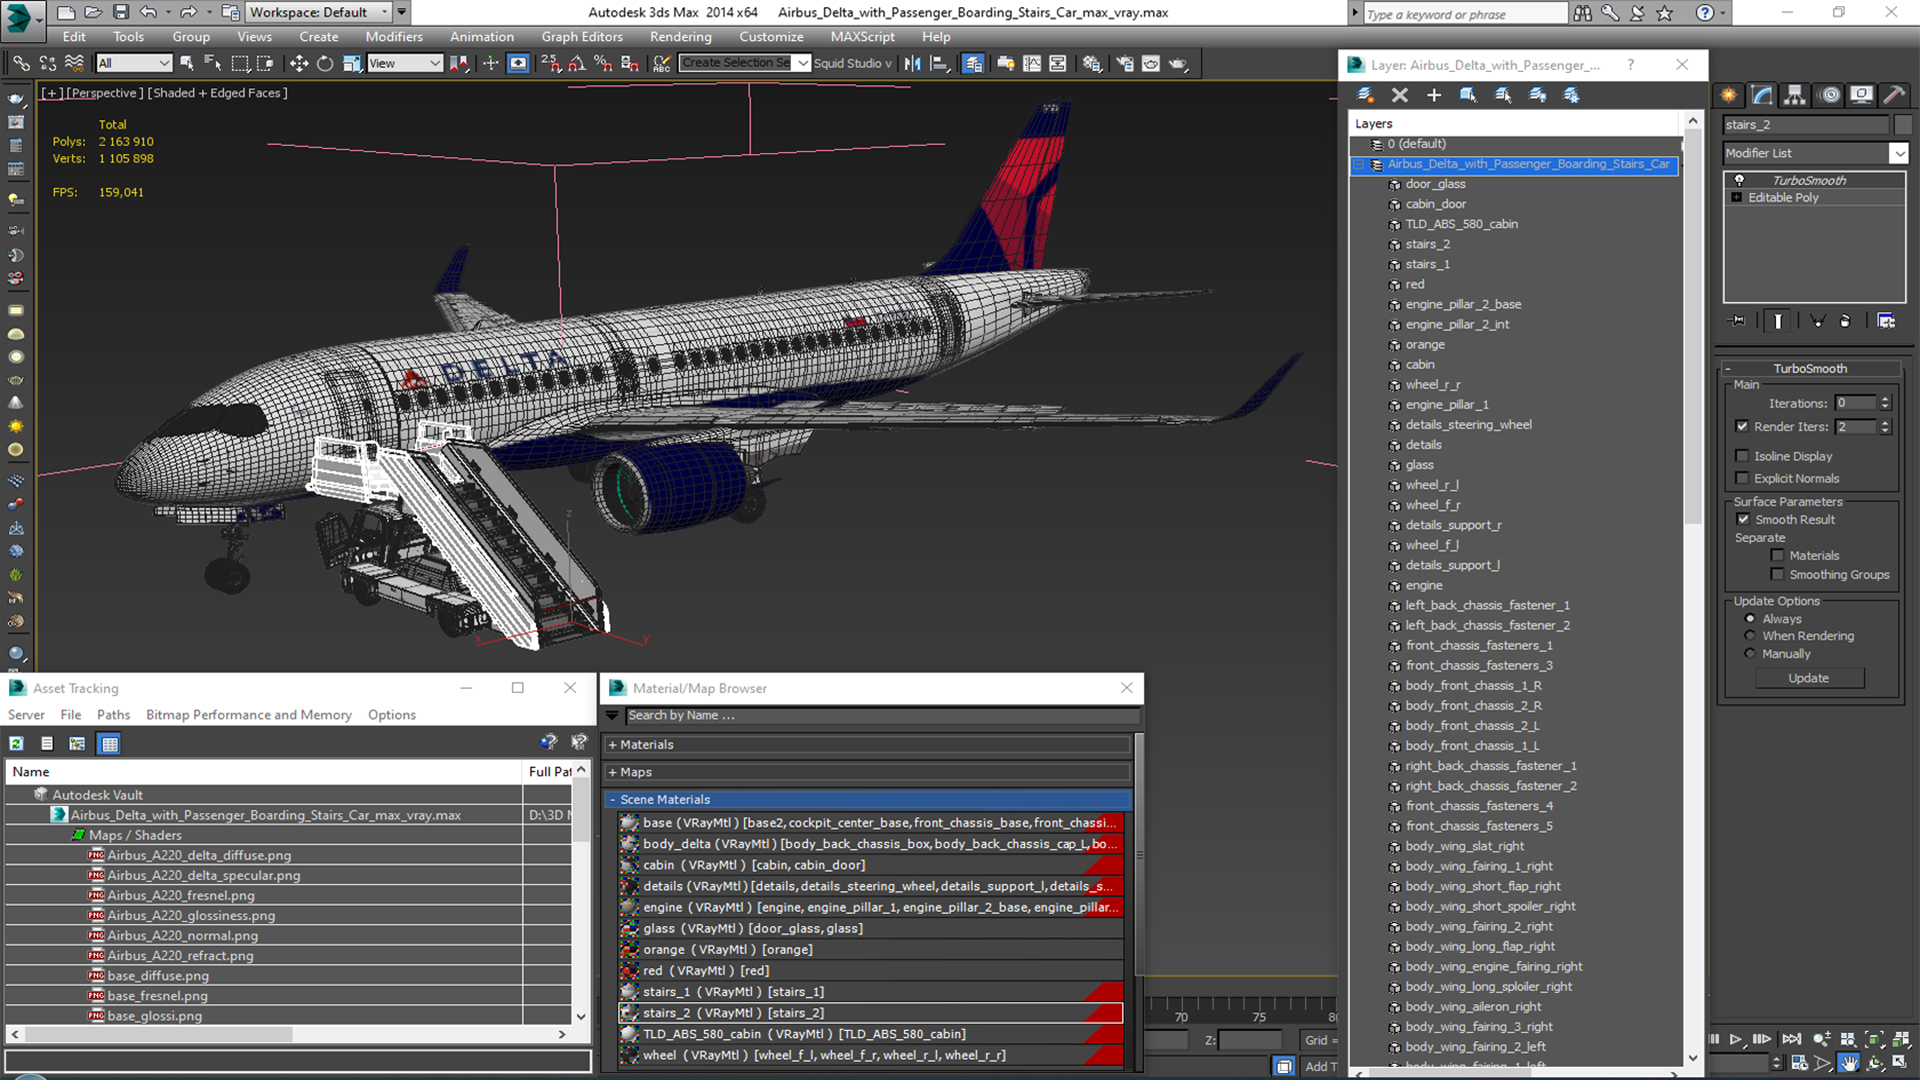Activate the Pan View hand tool
Screen dimensions: 1920x1080
(1848, 1063)
